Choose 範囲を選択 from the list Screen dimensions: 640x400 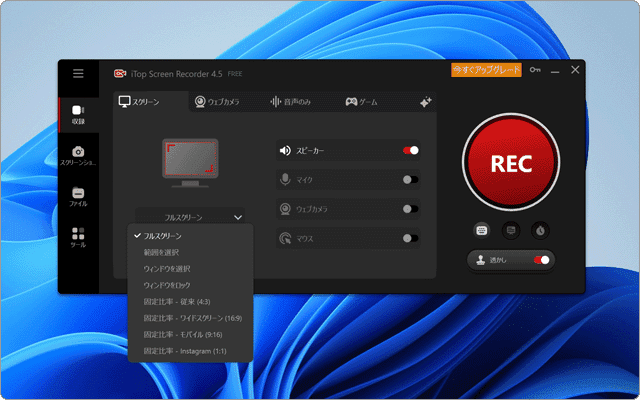[190, 253]
